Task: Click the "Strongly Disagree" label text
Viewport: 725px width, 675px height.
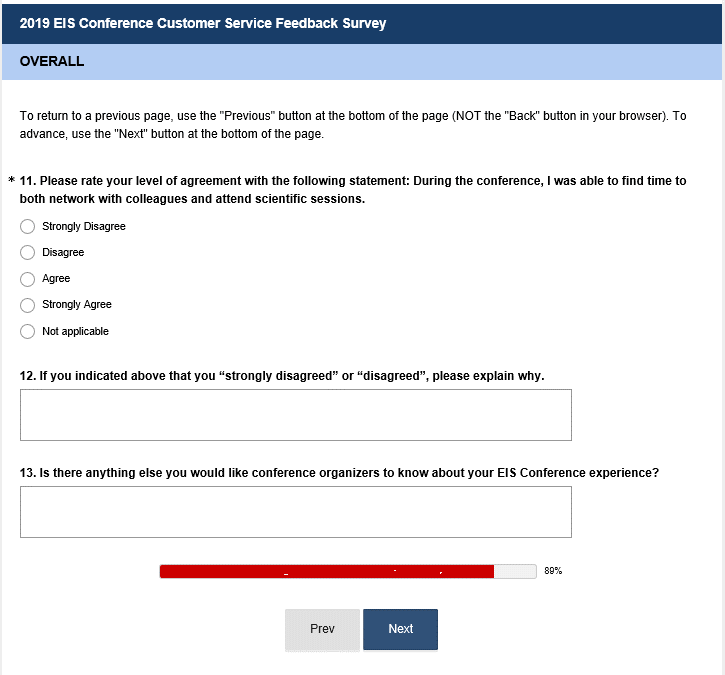Action: pos(84,226)
